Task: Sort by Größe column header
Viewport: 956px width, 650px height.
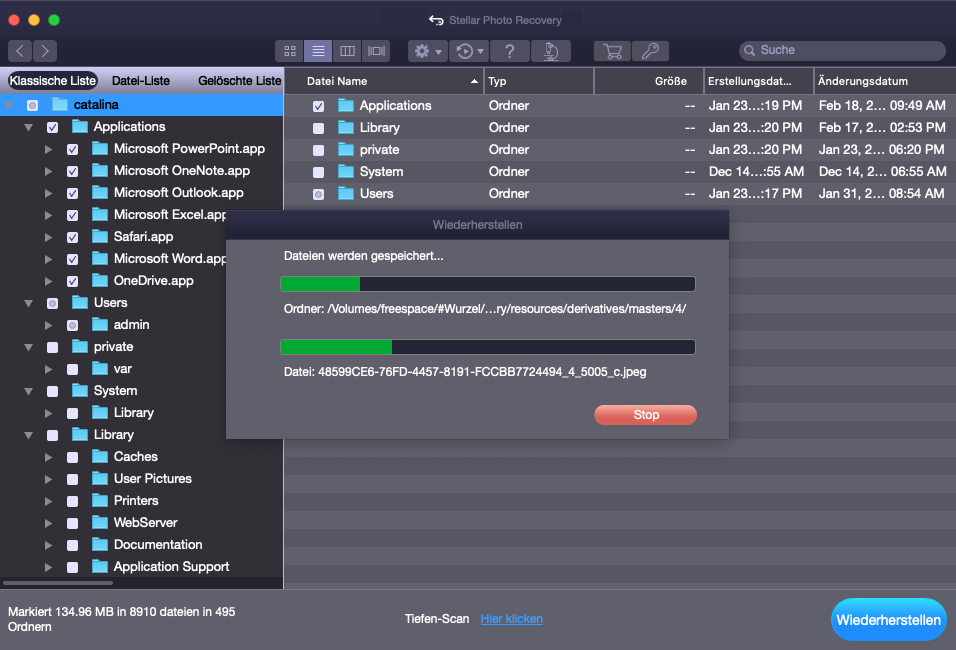Action: [649, 81]
